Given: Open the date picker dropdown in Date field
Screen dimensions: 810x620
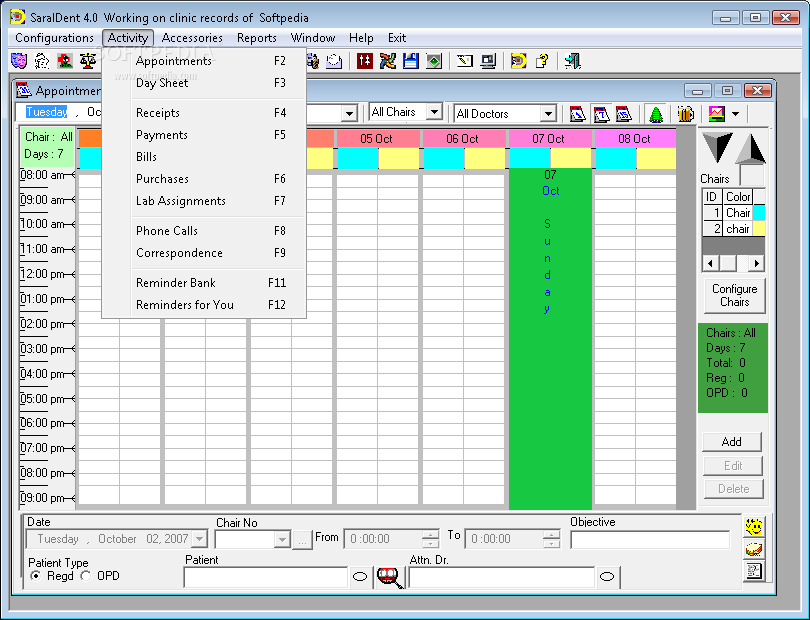Looking at the screenshot, I should click(199, 539).
